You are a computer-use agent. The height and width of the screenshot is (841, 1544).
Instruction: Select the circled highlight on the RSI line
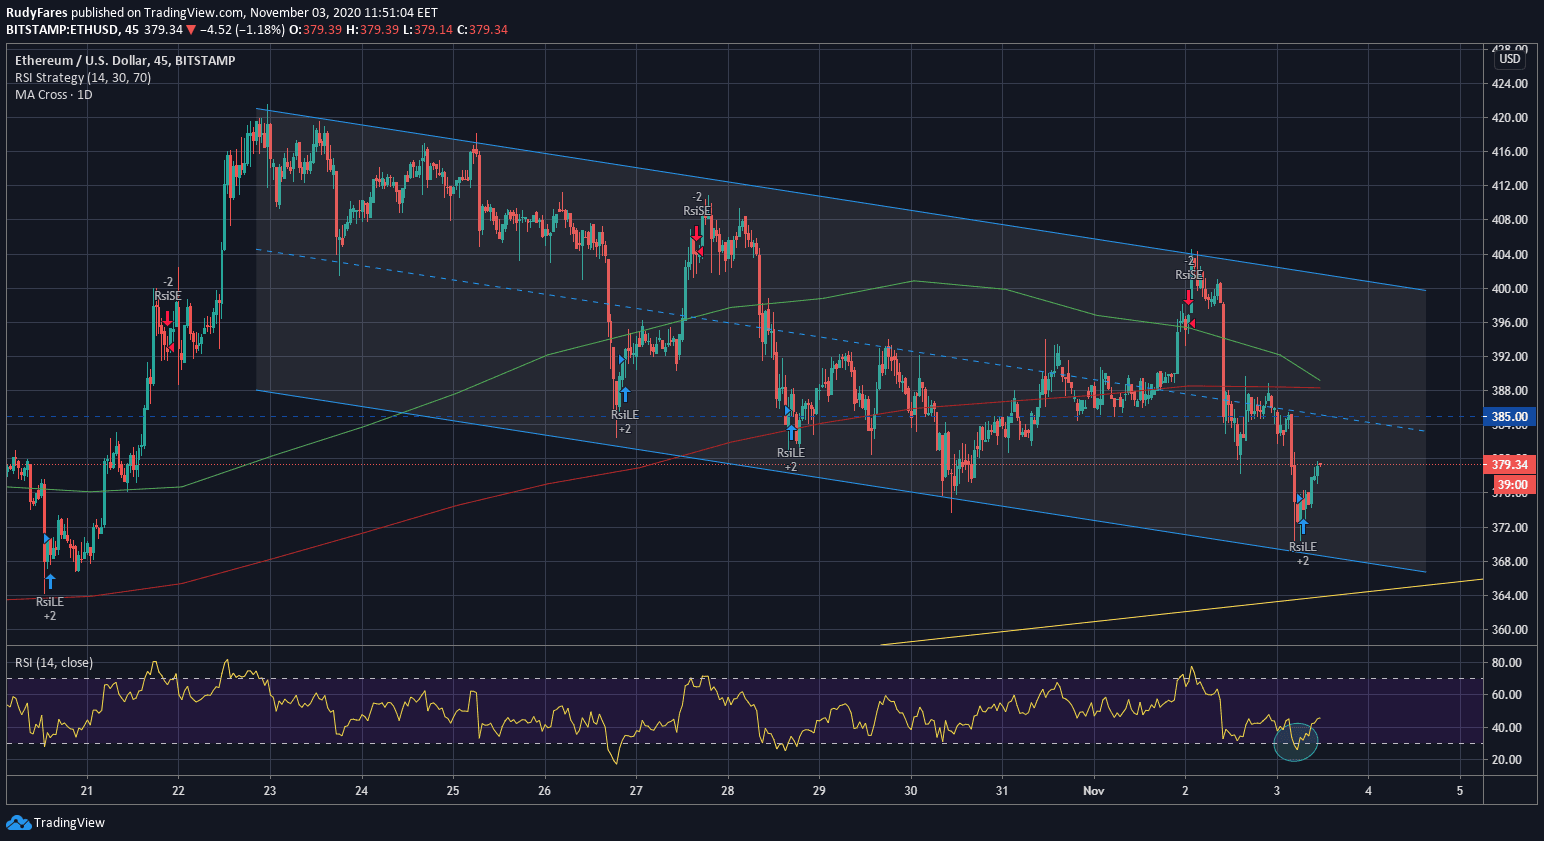point(1296,741)
